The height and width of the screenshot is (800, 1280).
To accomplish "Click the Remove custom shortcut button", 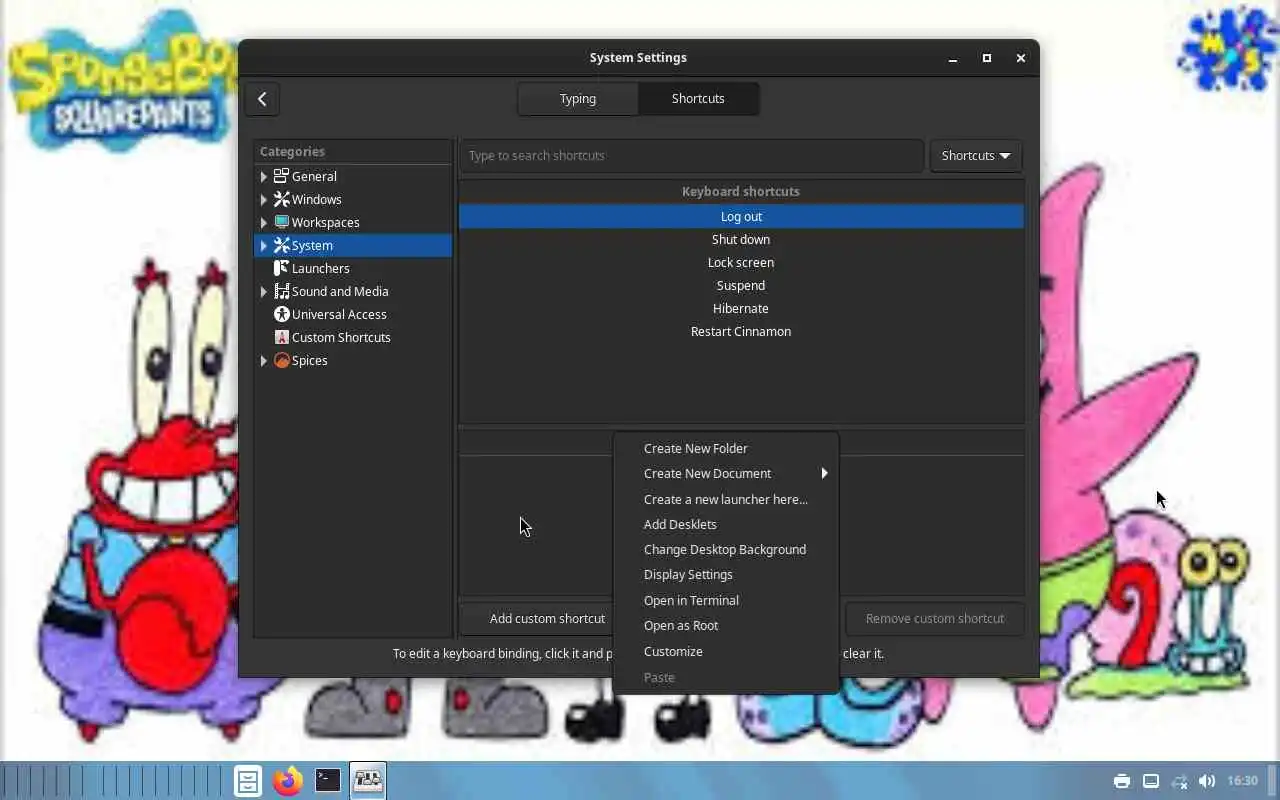I will click(x=934, y=618).
